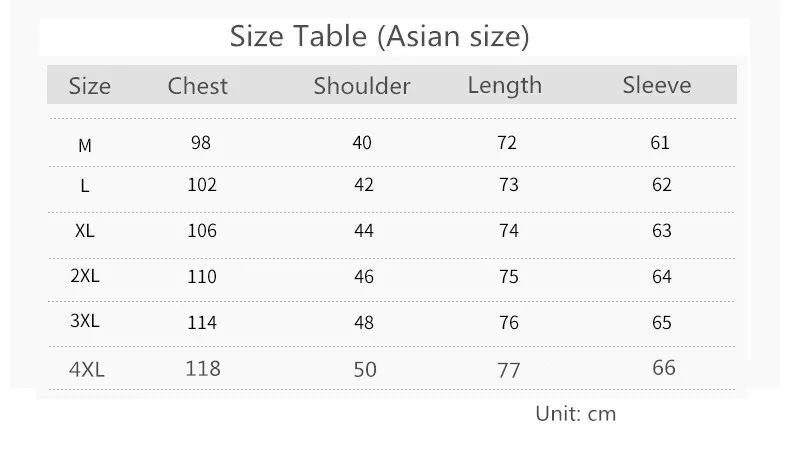Click chest value 98 for size M
This screenshot has height=452, width=790.
(201, 143)
